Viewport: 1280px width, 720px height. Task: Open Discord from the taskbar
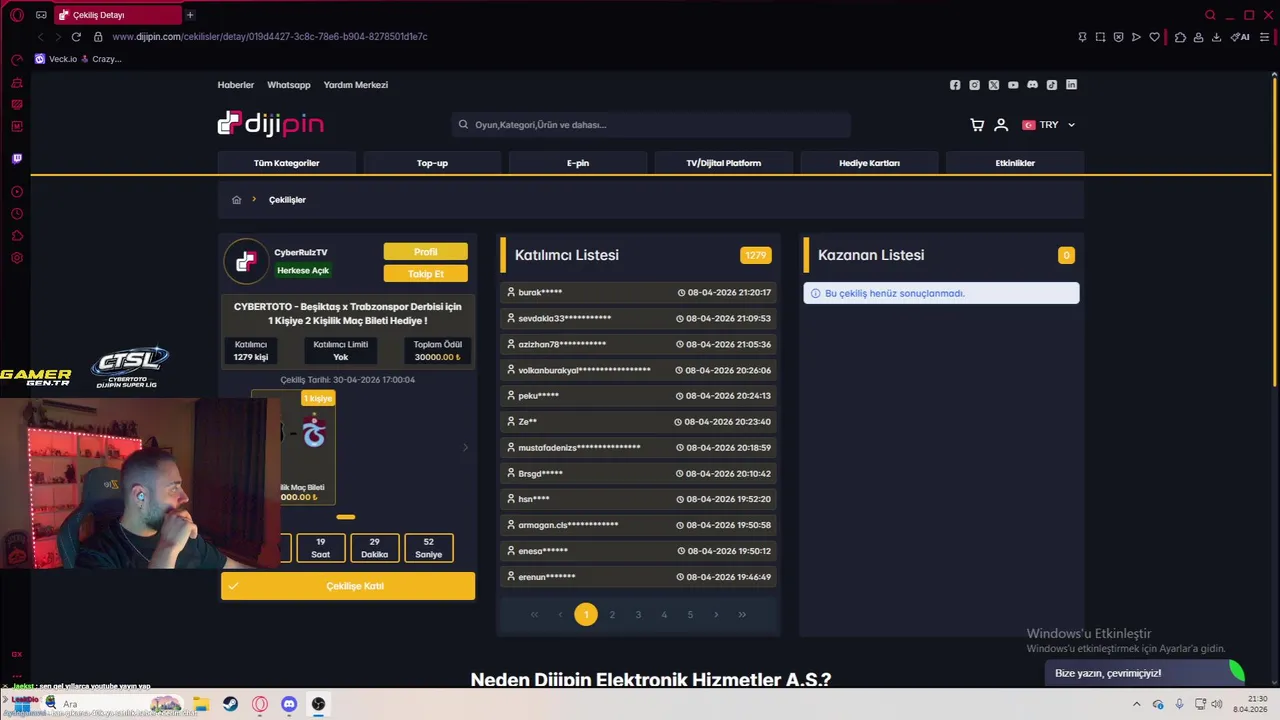click(289, 704)
